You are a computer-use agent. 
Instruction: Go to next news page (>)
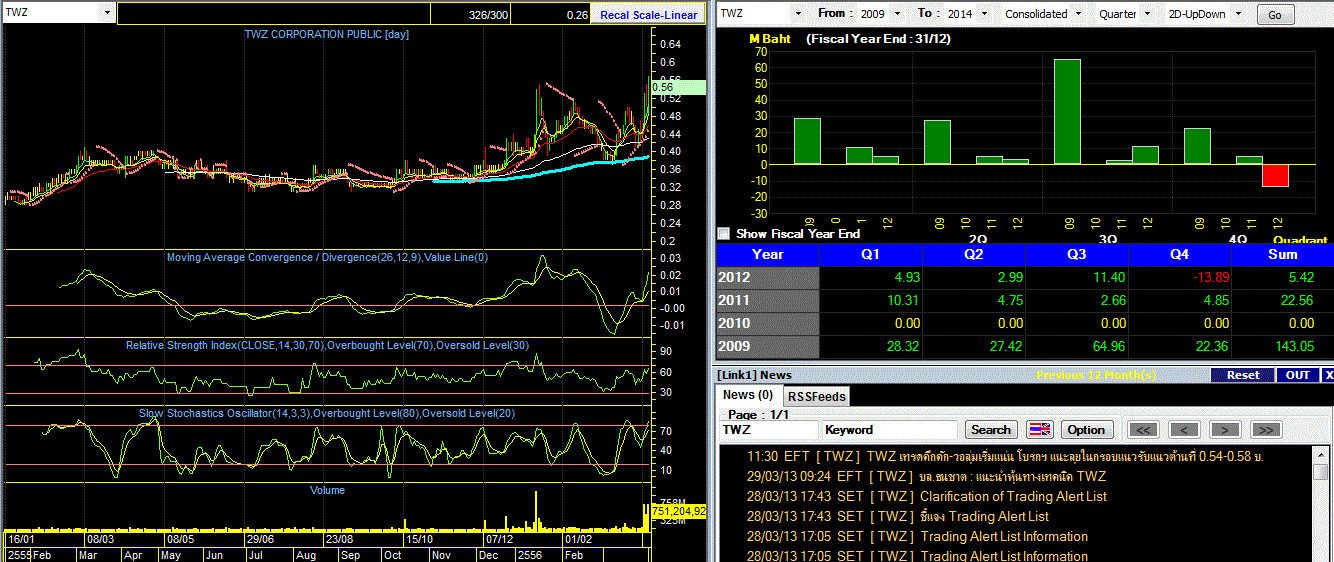click(x=1224, y=430)
